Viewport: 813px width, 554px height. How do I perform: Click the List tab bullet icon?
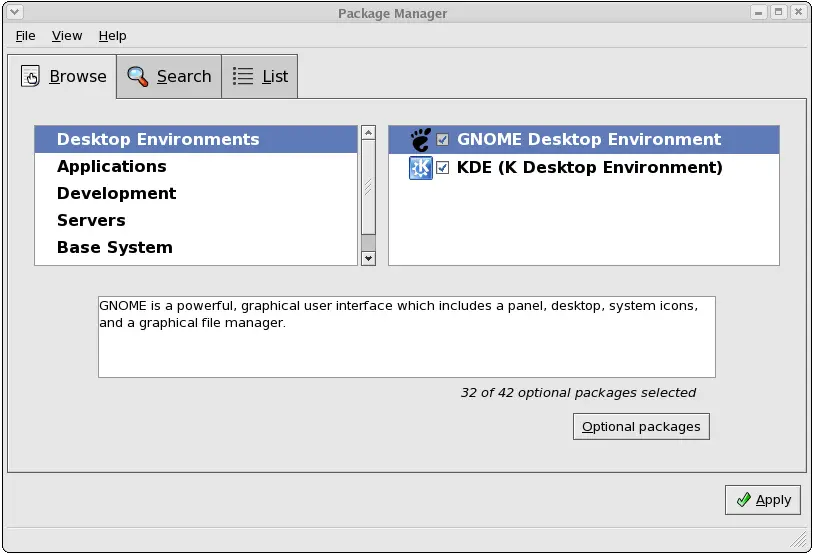pyautogui.click(x=242, y=77)
